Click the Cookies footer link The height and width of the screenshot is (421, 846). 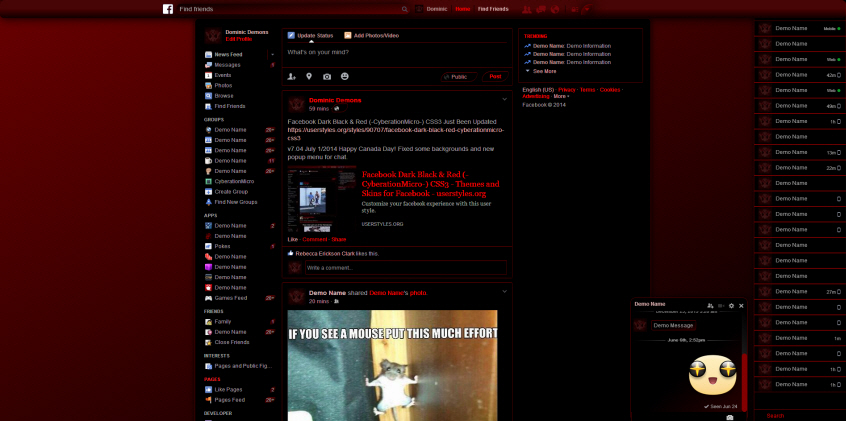[x=610, y=90]
